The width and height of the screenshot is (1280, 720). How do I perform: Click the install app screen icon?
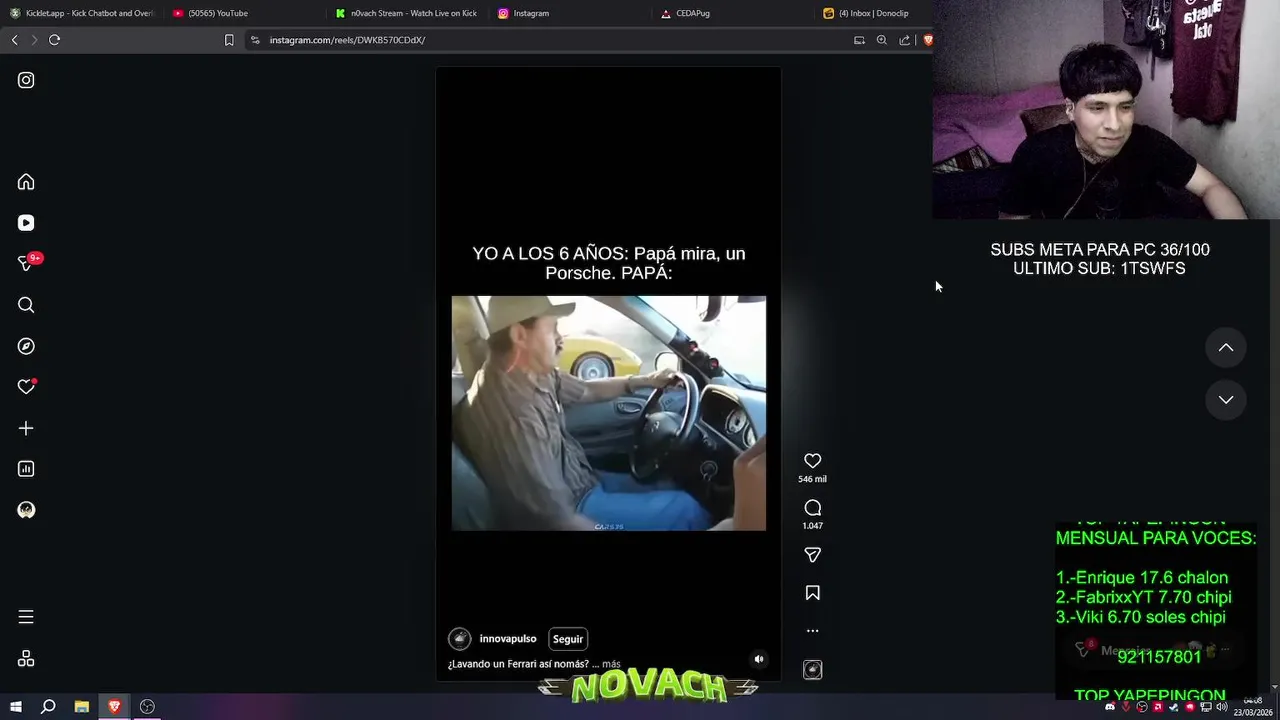tap(859, 40)
